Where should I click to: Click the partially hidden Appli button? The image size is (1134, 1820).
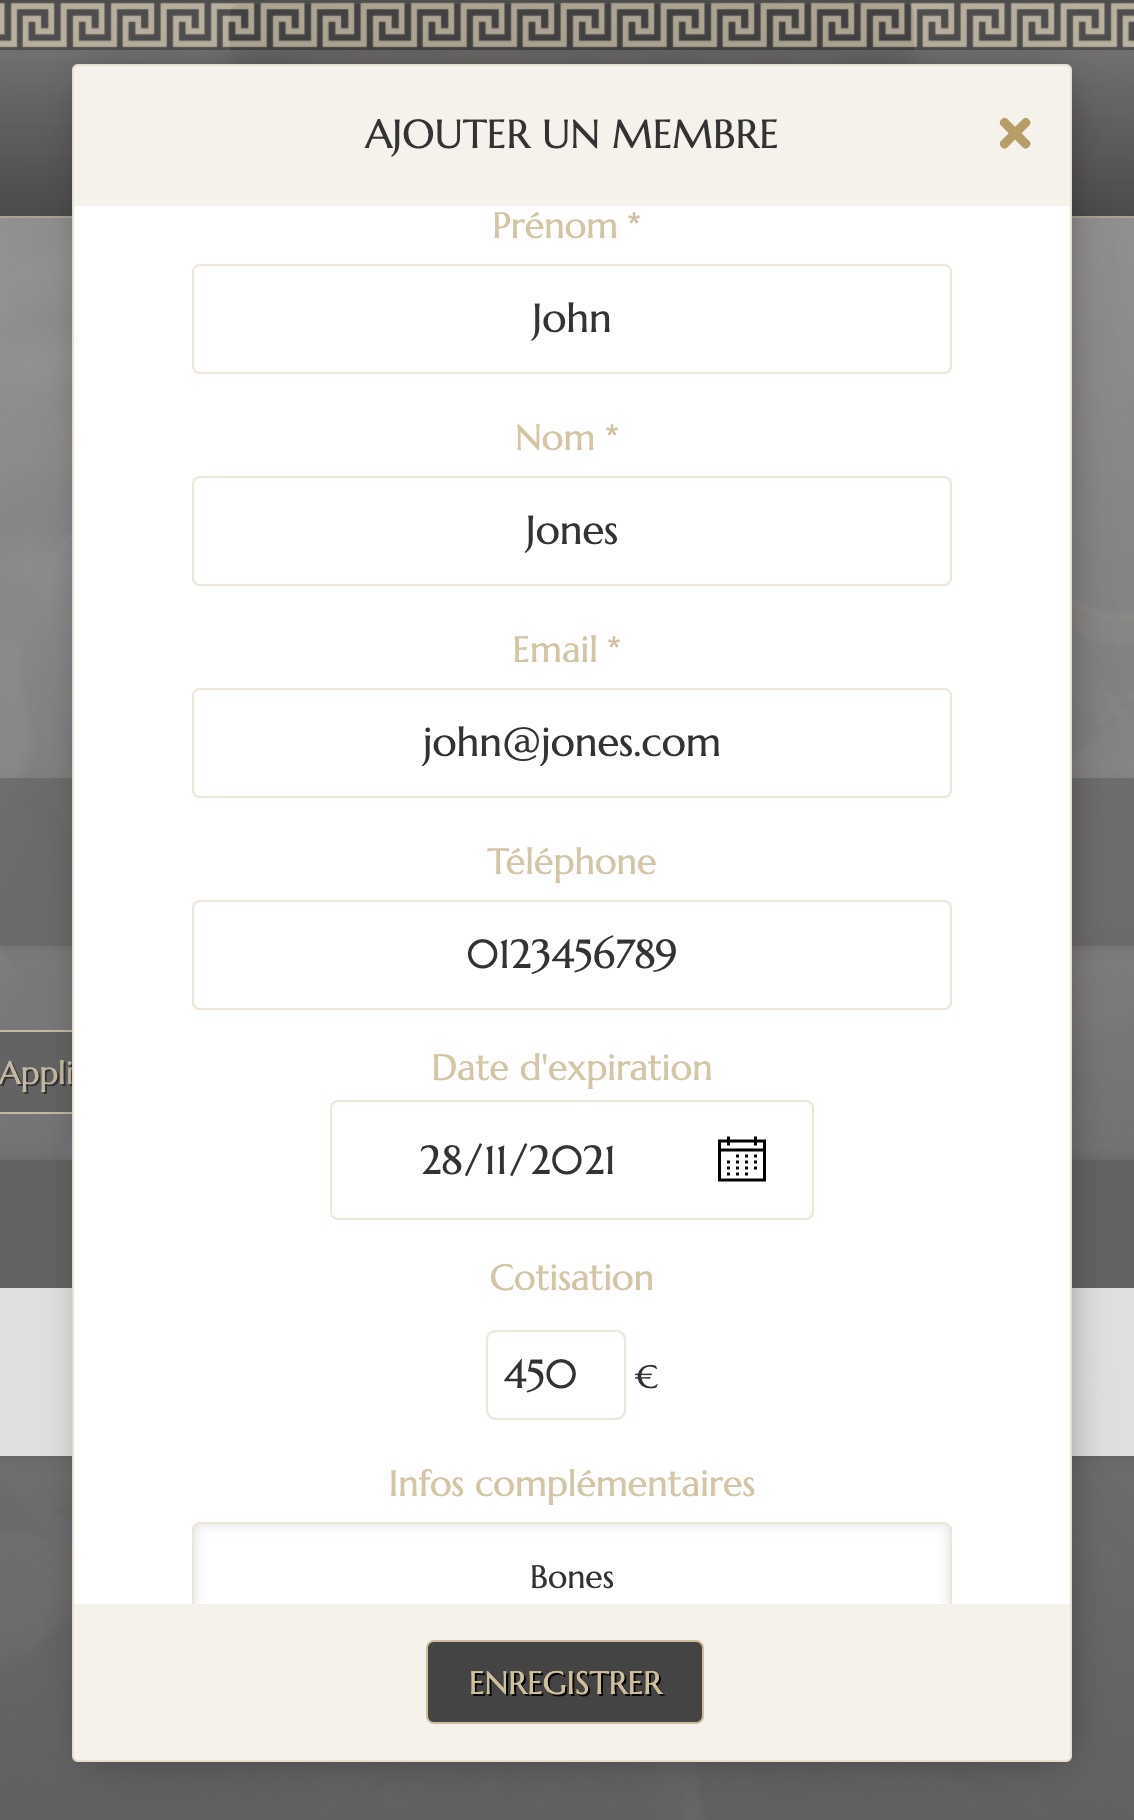point(36,1072)
